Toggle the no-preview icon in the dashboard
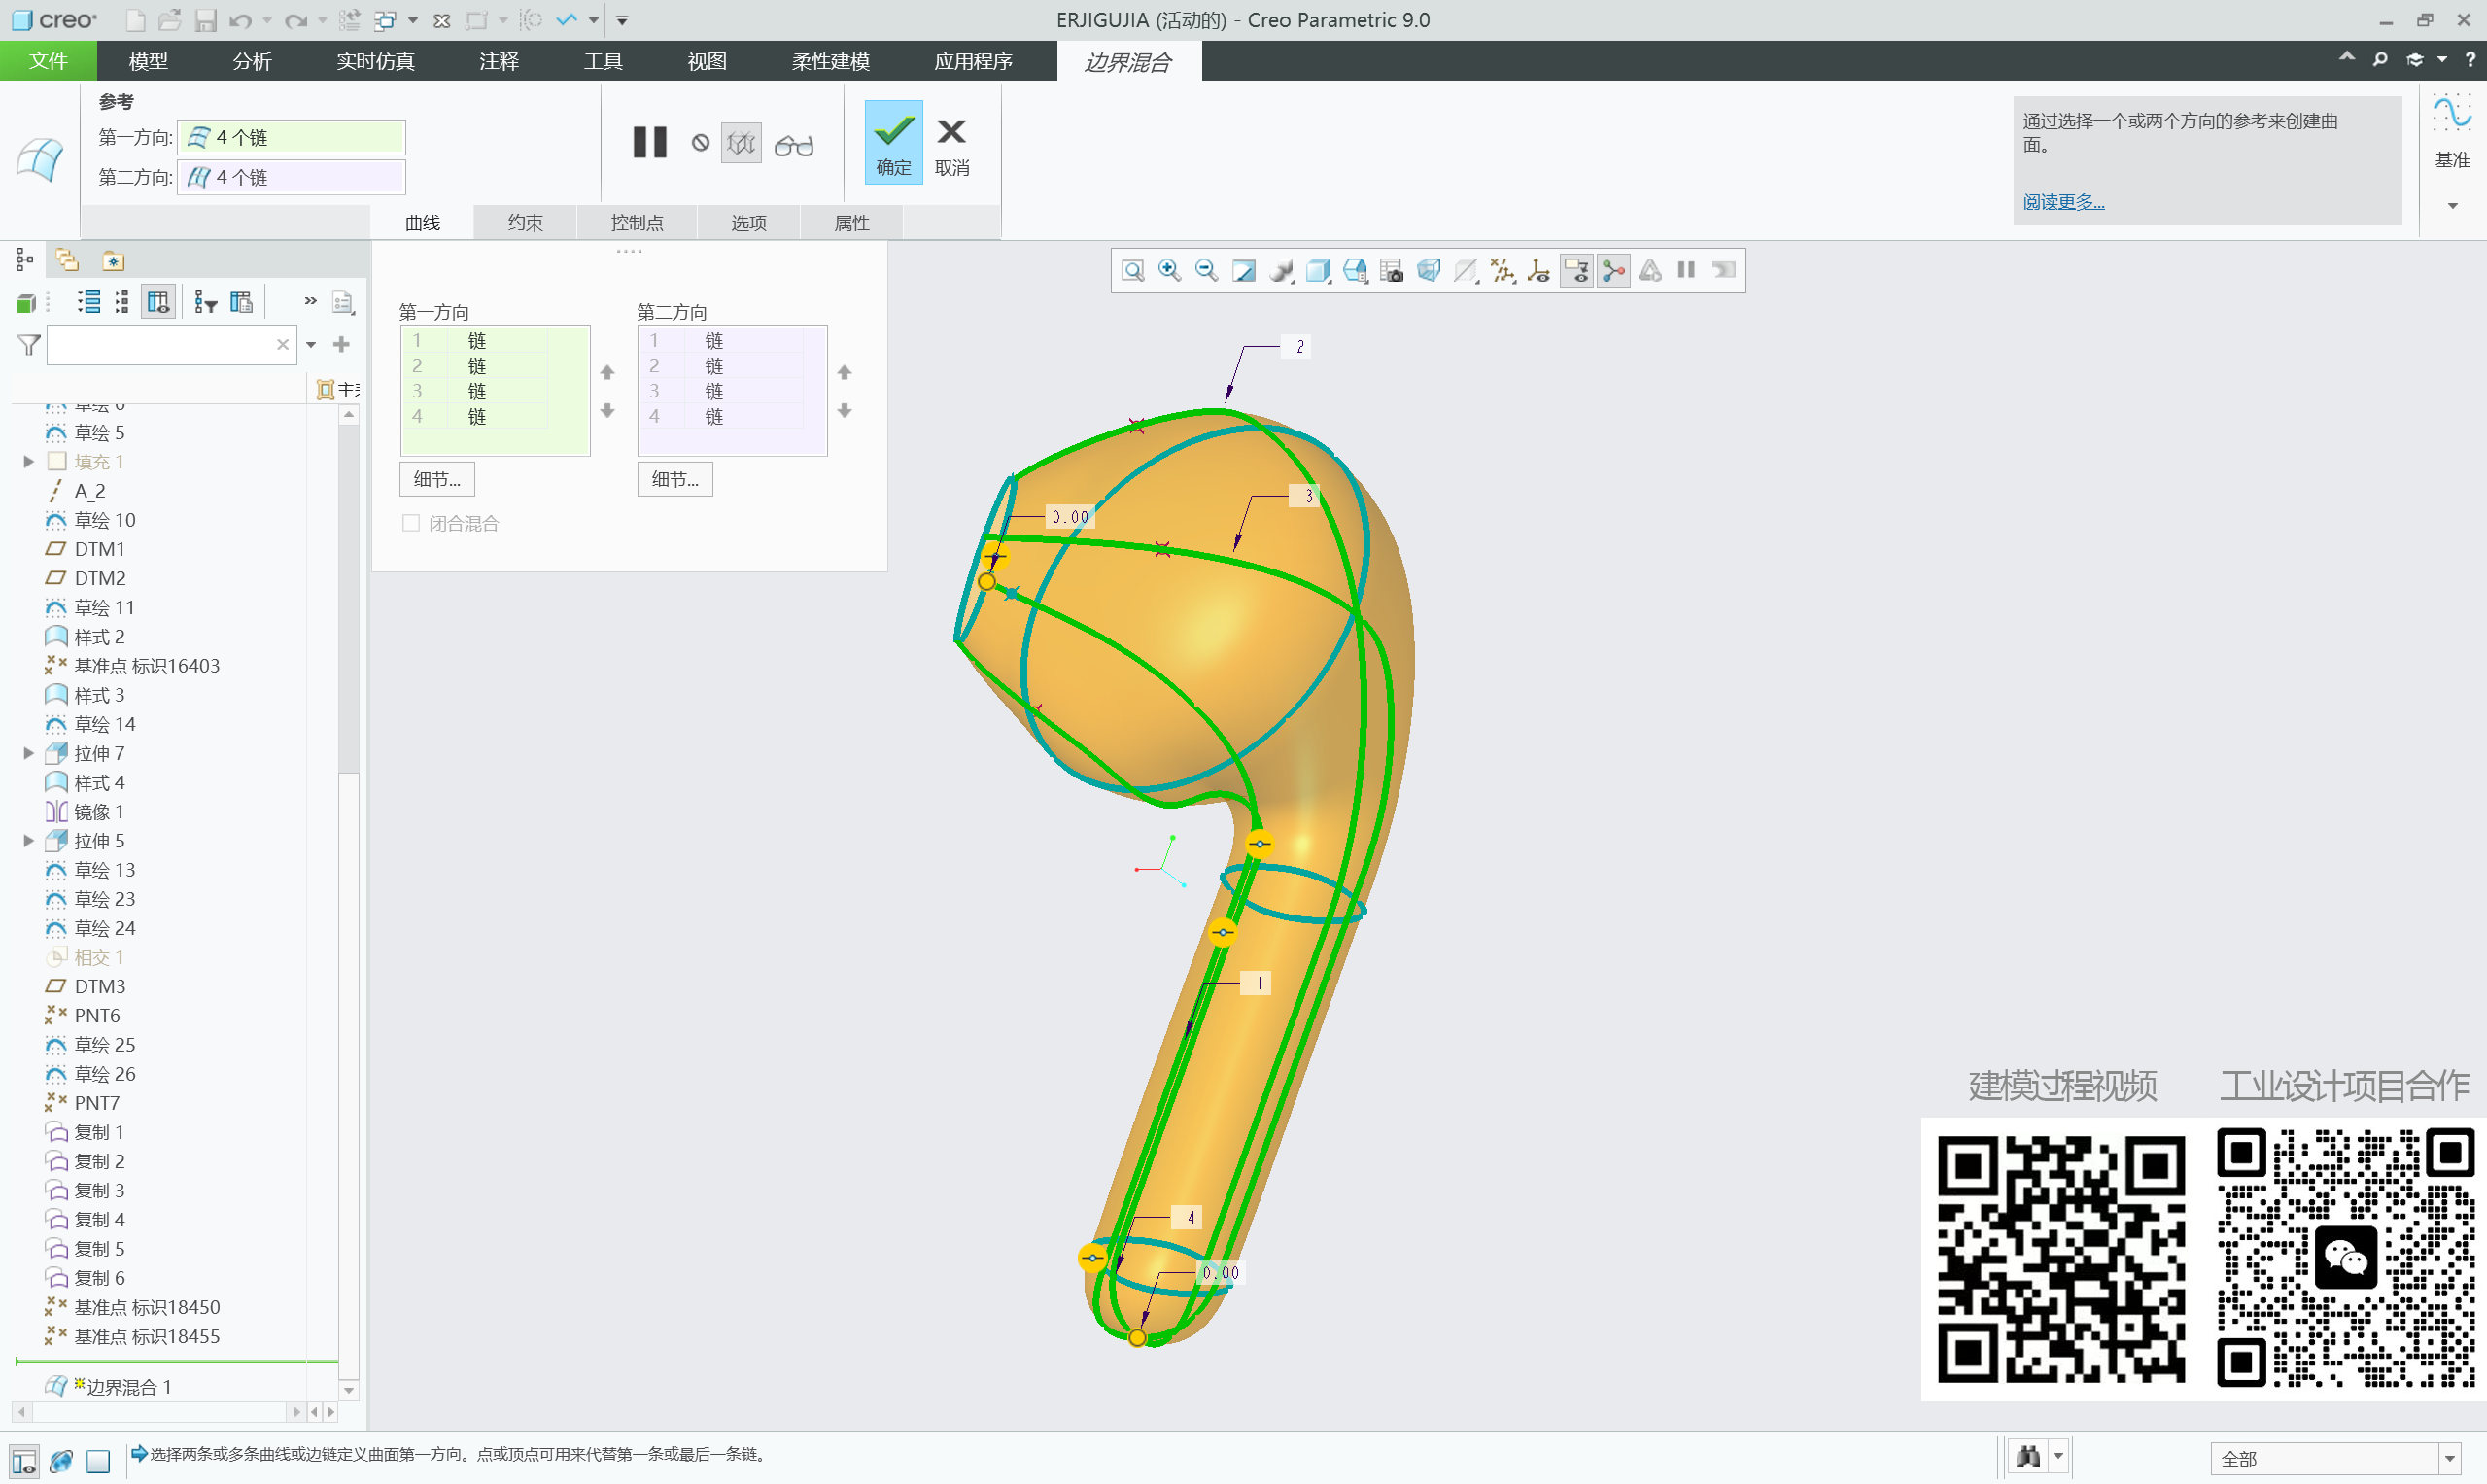 tap(699, 142)
